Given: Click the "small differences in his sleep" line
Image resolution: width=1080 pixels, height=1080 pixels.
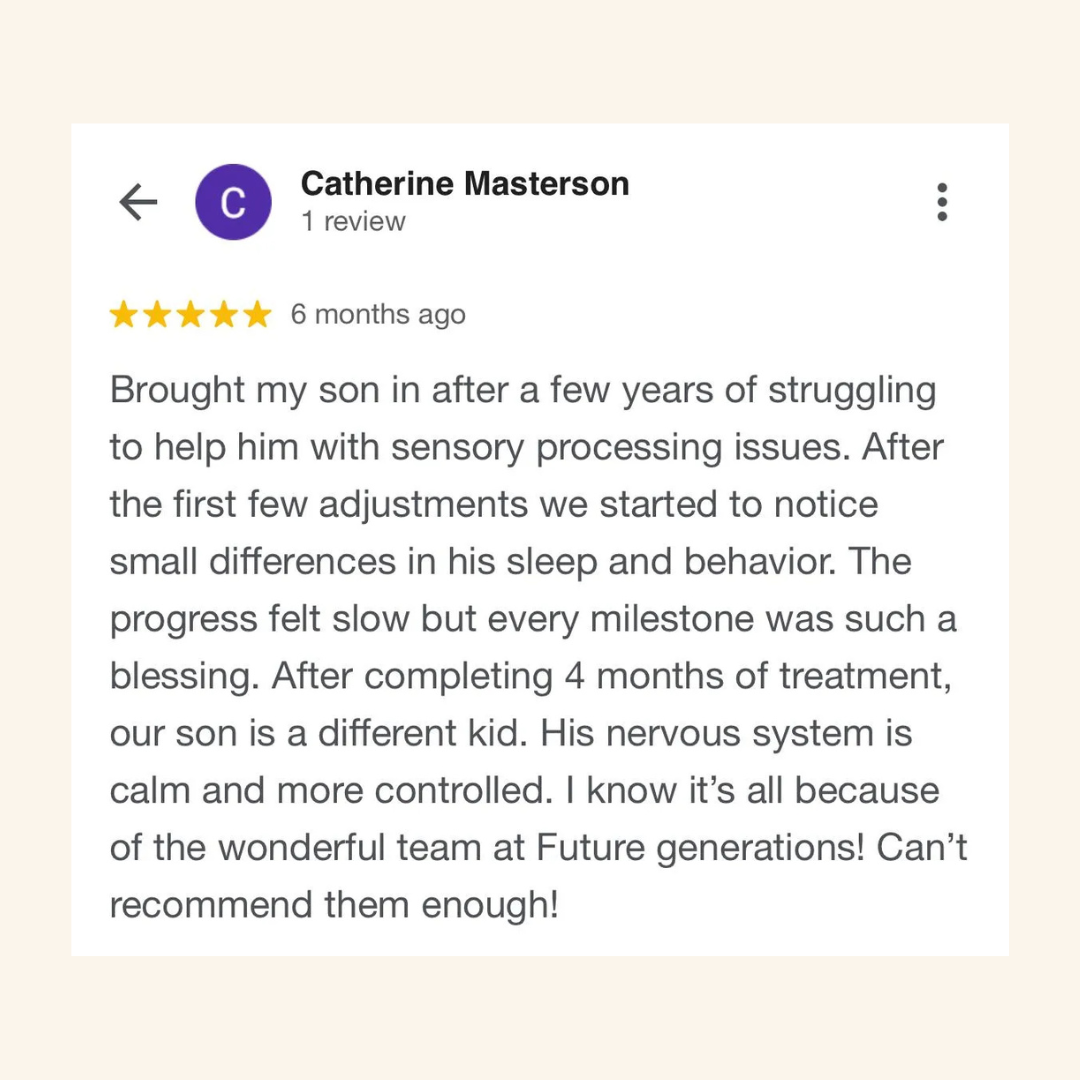Looking at the screenshot, I should tap(510, 562).
